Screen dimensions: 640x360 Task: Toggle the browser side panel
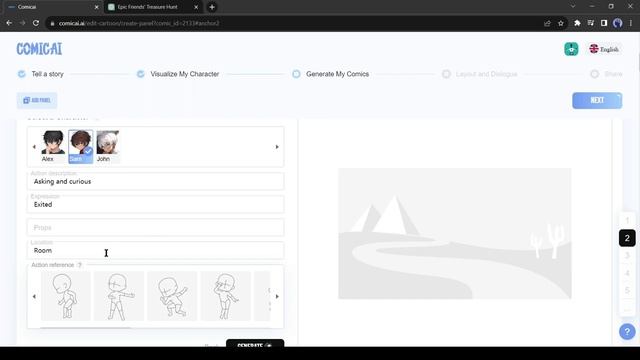click(604, 23)
